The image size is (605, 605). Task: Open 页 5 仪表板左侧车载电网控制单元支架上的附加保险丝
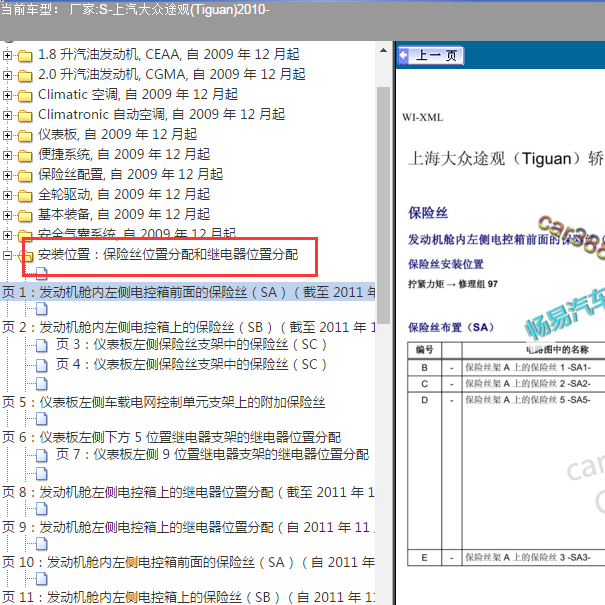[164, 402]
